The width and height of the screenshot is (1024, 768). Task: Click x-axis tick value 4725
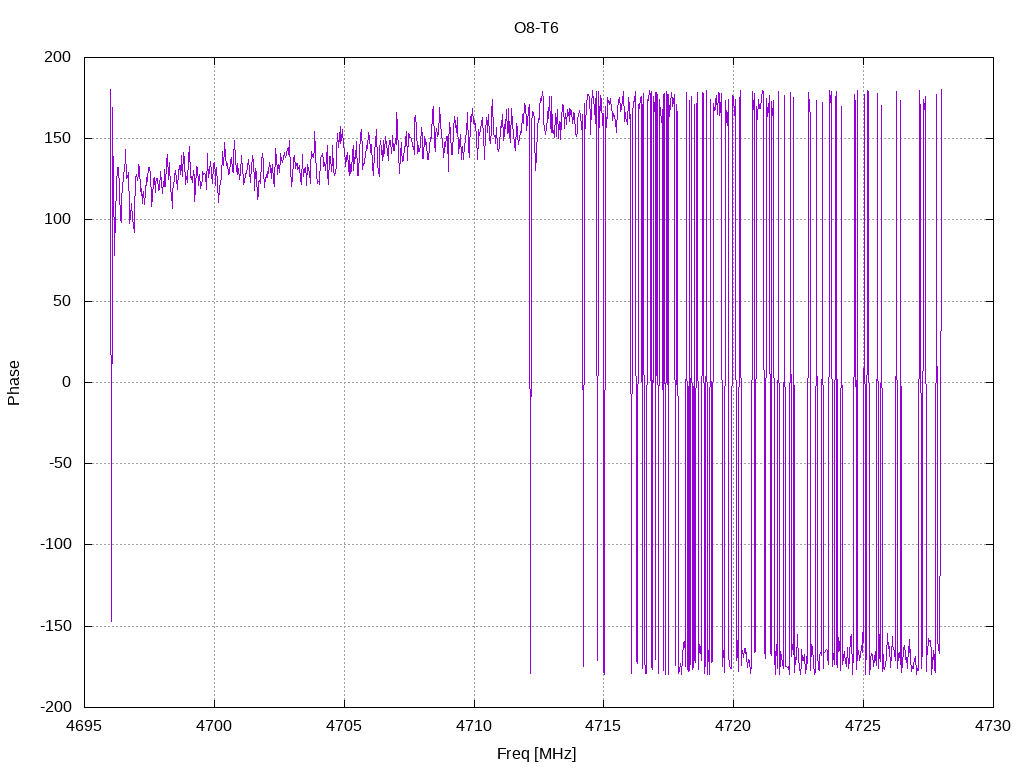[863, 726]
